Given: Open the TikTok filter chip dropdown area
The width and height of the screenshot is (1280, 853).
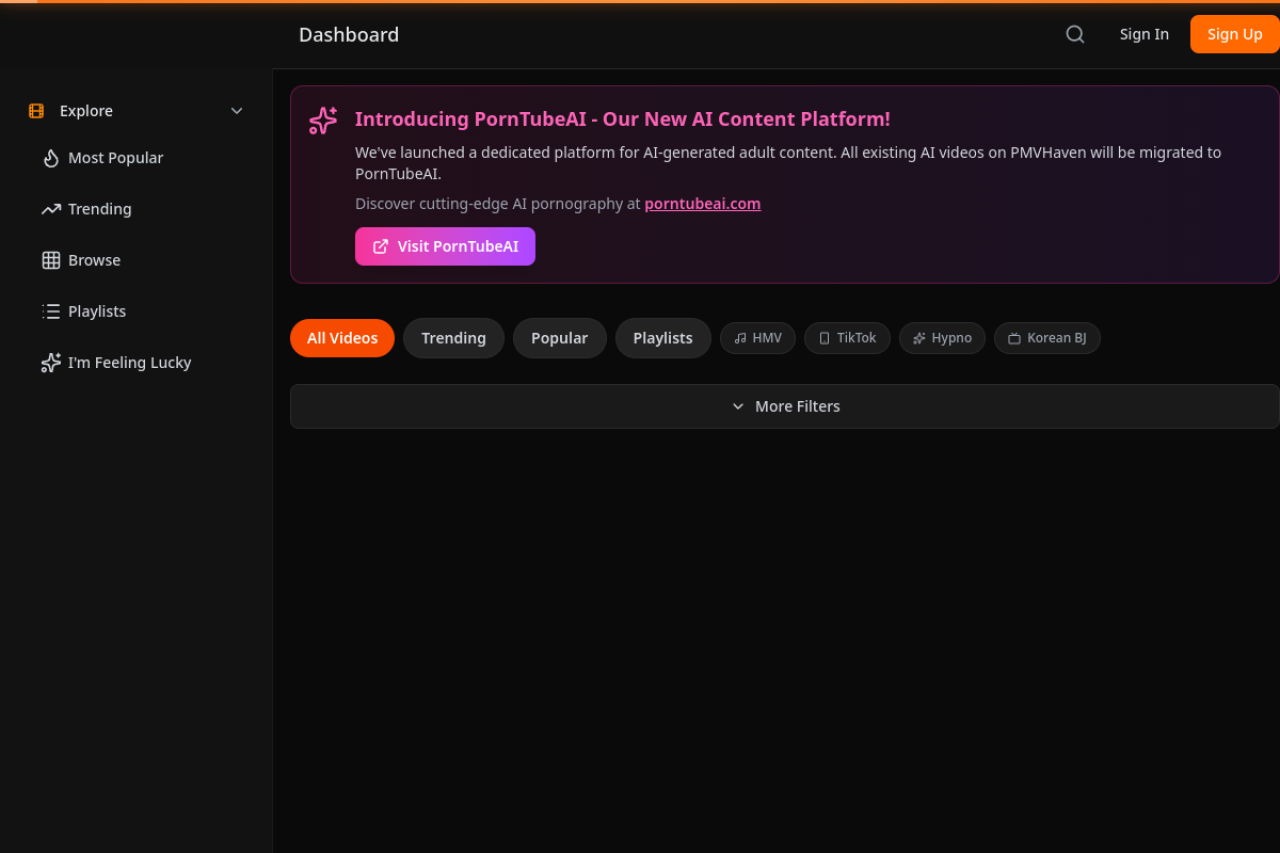Looking at the screenshot, I should click(847, 338).
